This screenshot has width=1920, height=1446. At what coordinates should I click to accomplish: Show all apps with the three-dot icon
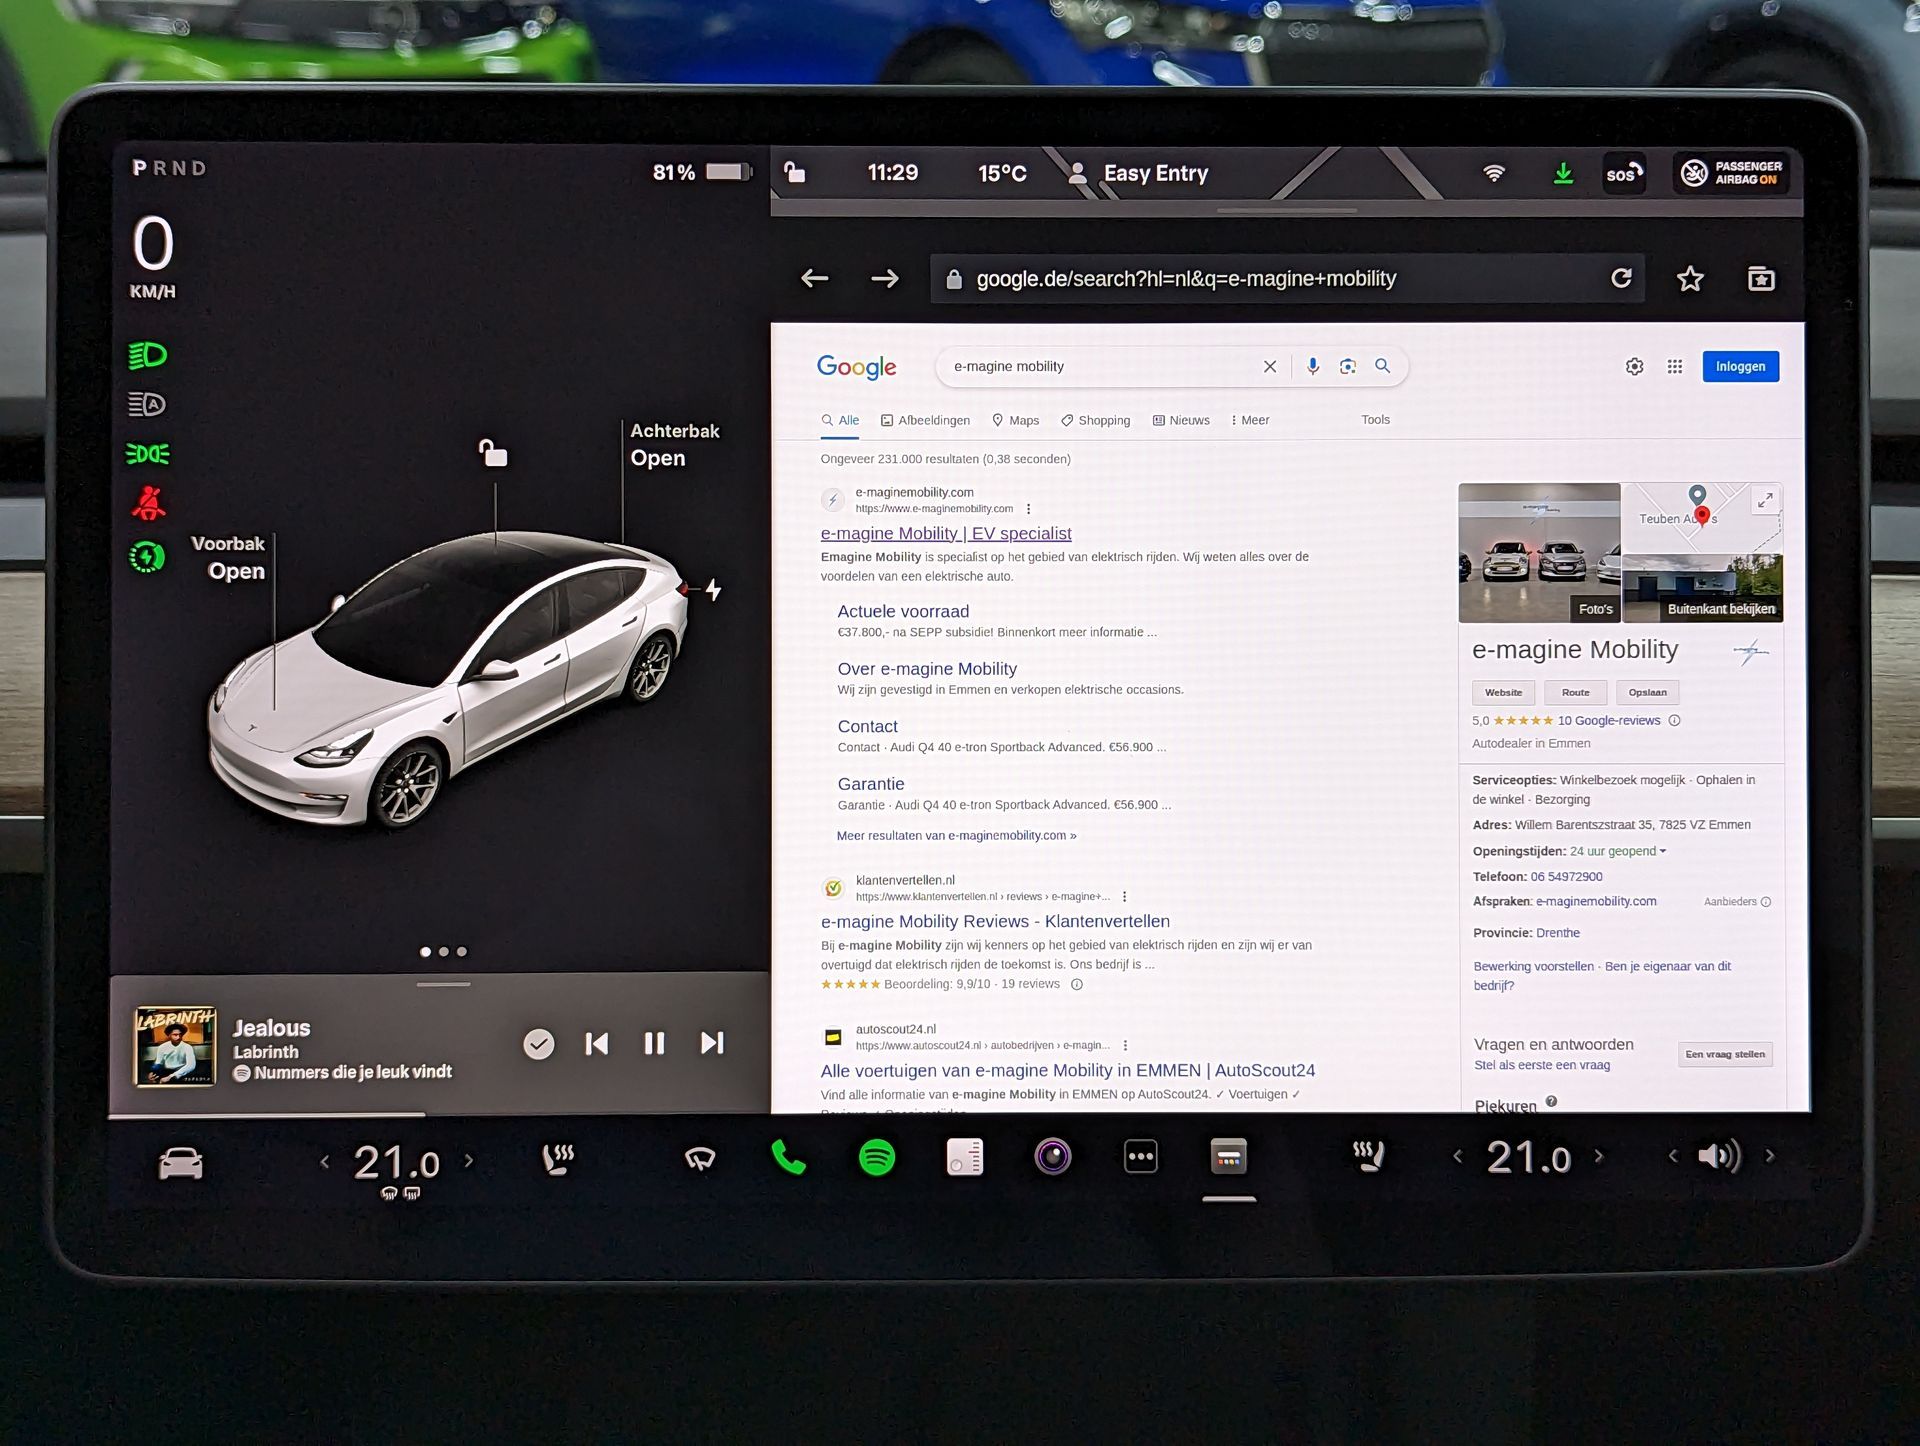1141,1157
